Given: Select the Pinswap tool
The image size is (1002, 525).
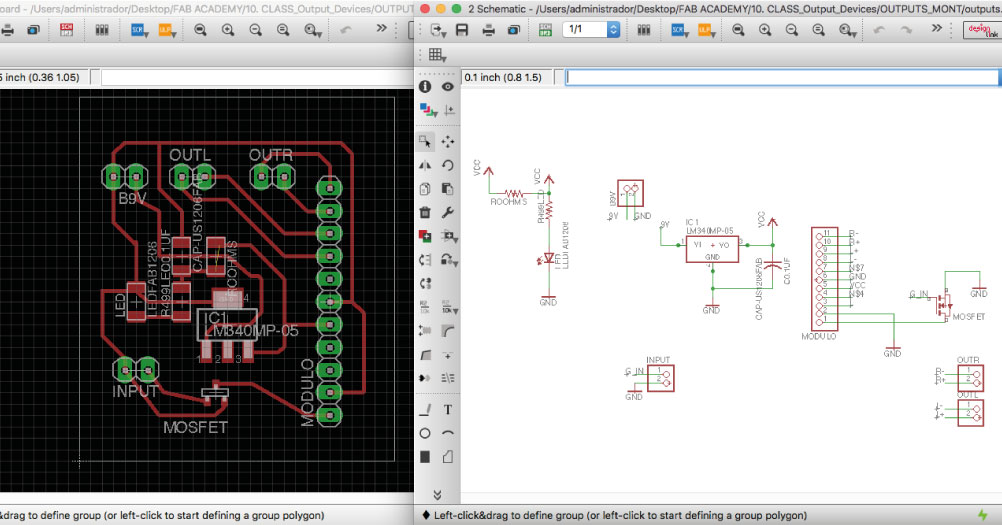Looking at the screenshot, I should pos(425,260).
